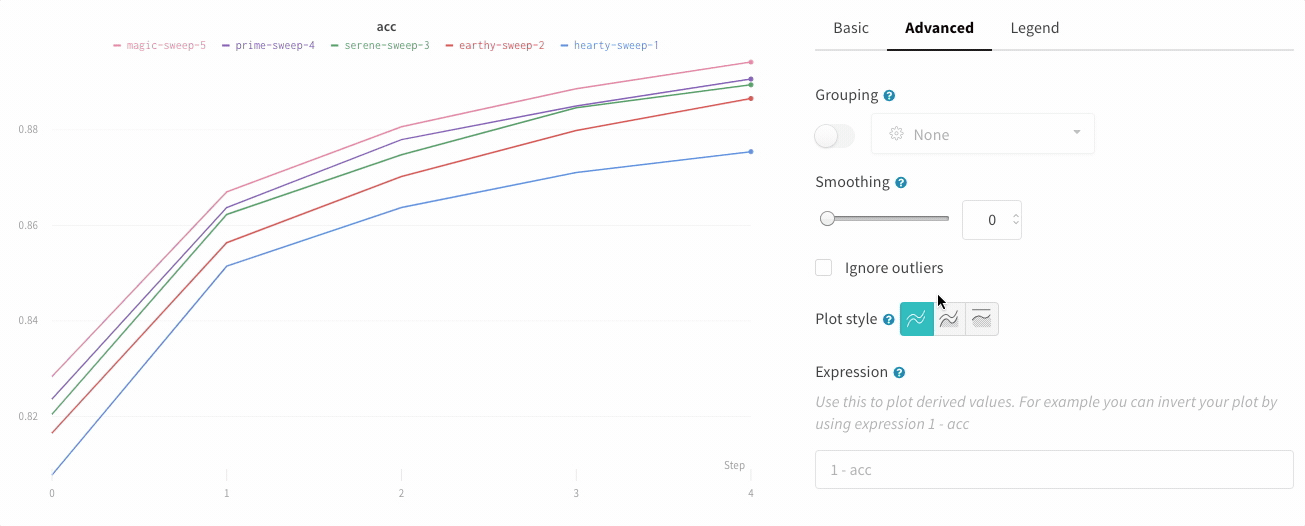Click the Expression help question-mark icon

(899, 373)
